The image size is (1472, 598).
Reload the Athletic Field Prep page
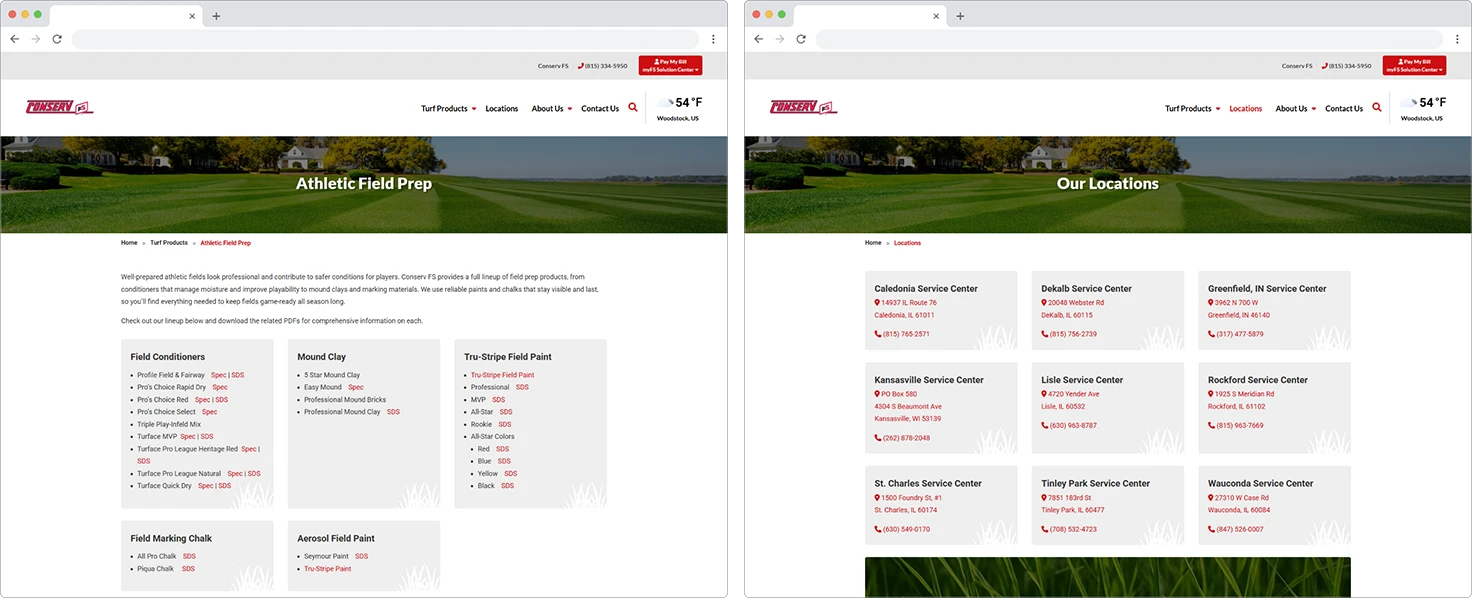(x=57, y=38)
